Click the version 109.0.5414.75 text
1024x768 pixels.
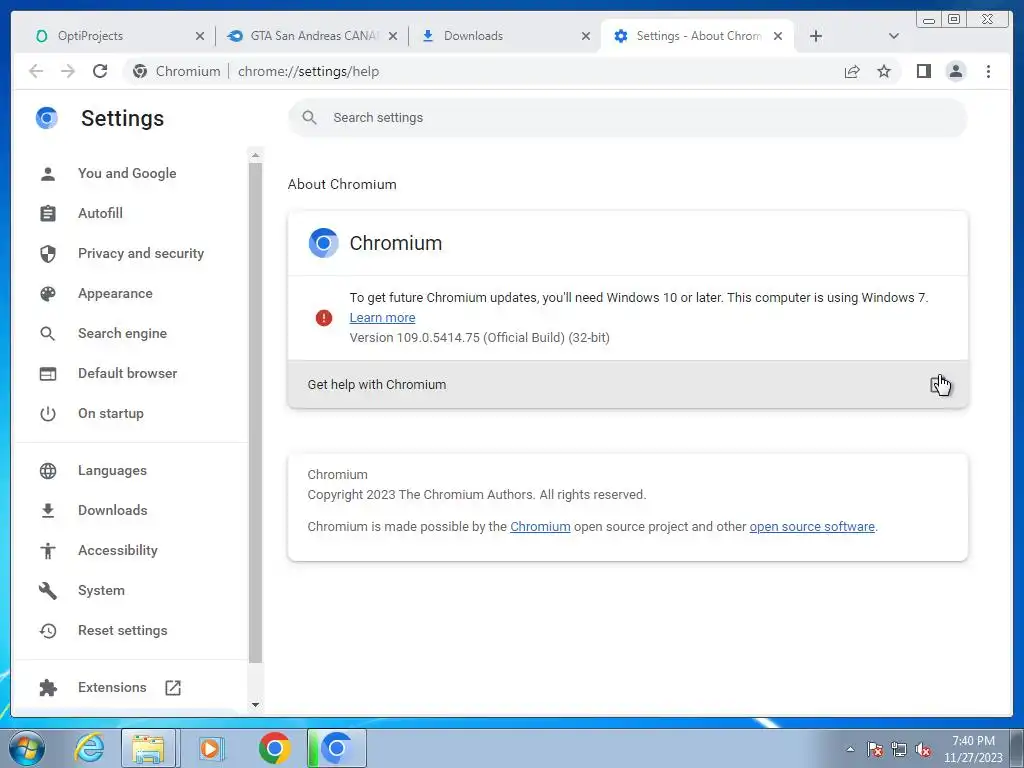[x=479, y=338]
